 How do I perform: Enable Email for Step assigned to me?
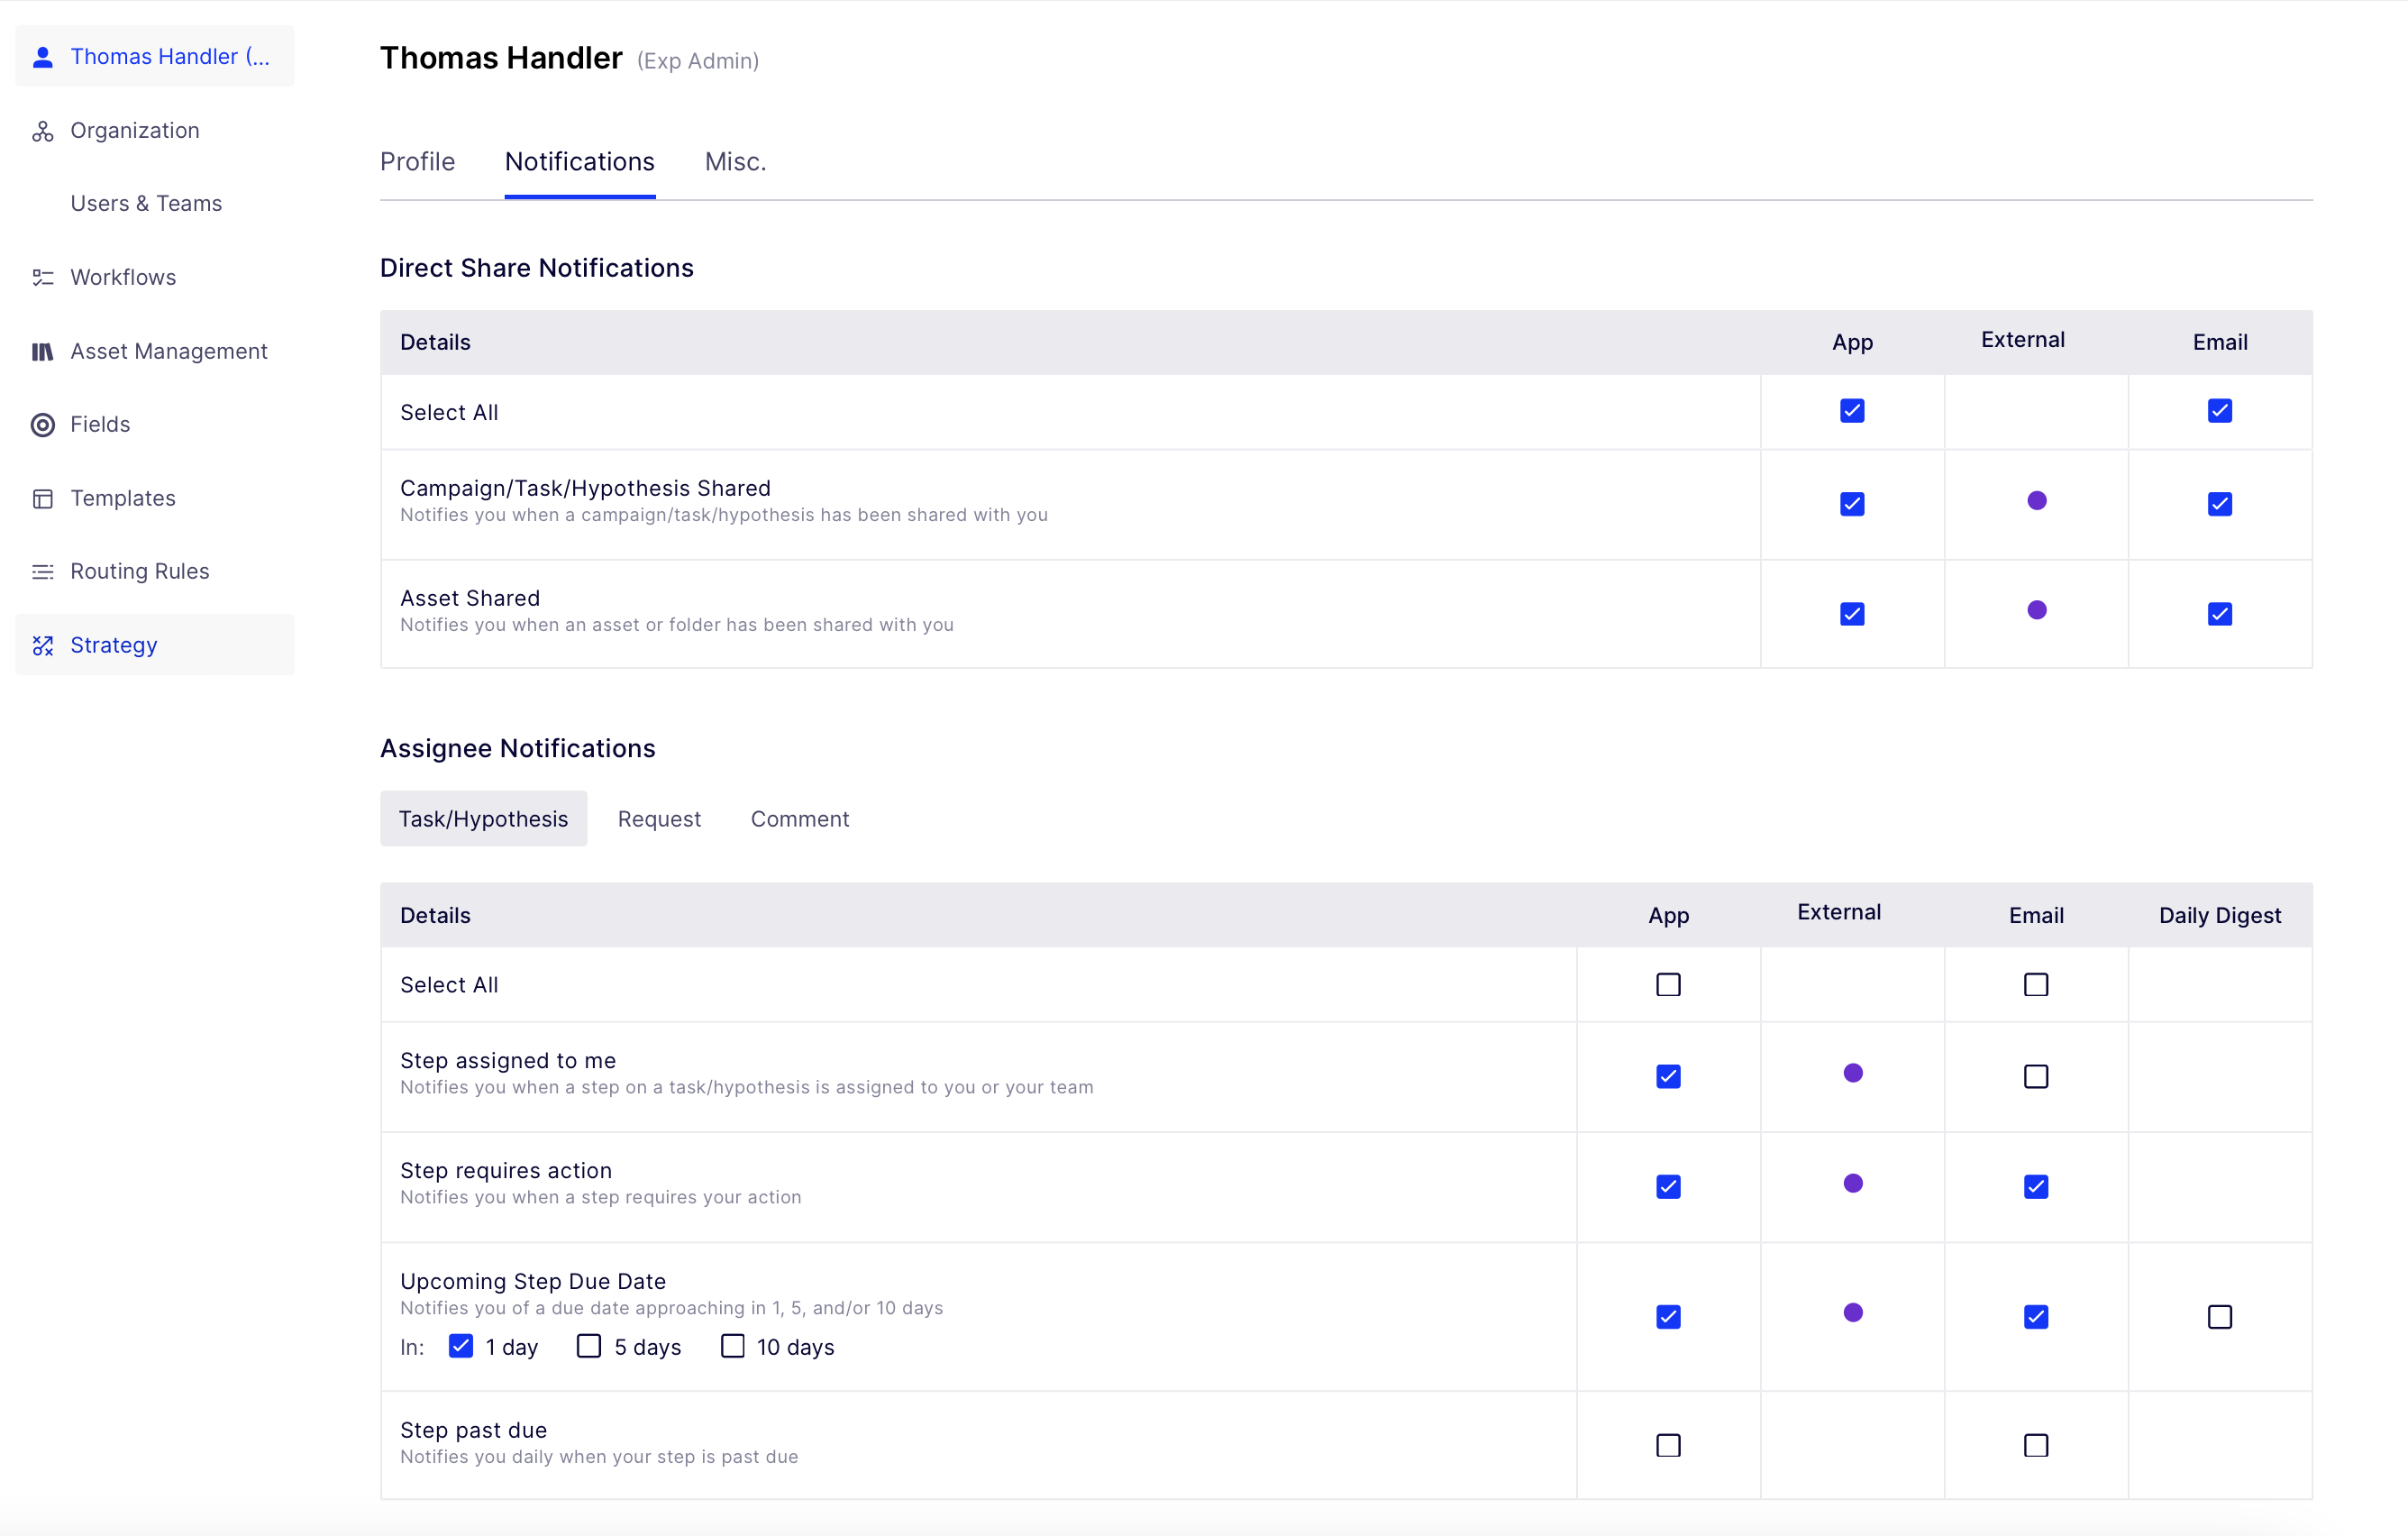(2035, 1077)
